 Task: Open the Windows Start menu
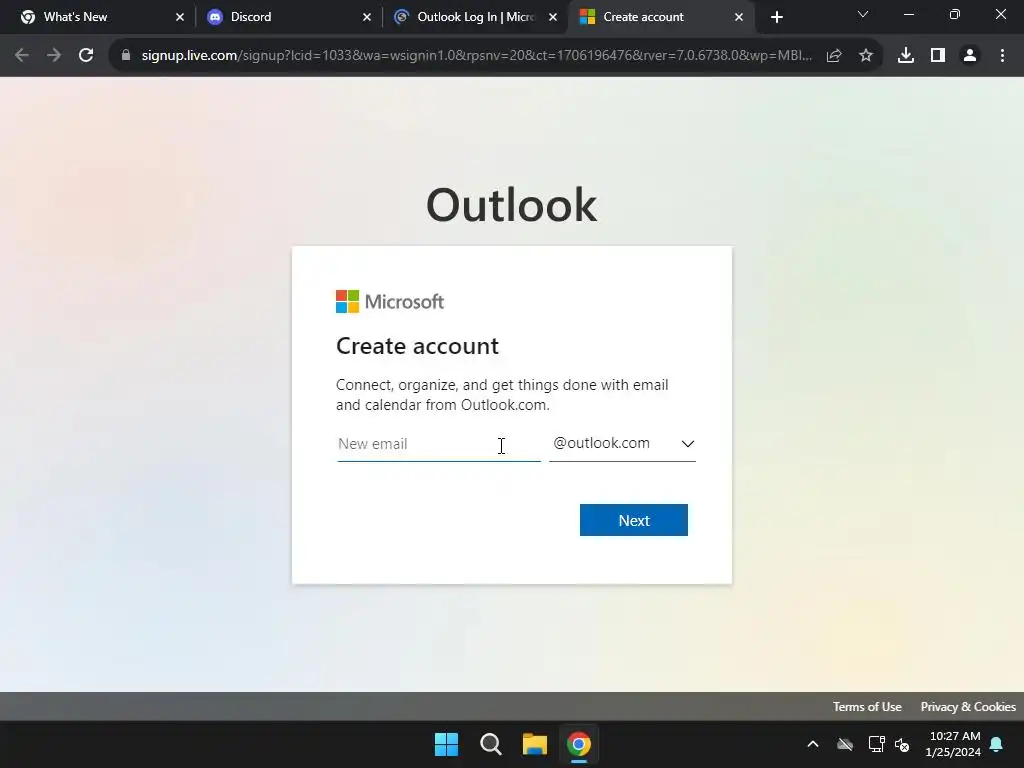447,744
